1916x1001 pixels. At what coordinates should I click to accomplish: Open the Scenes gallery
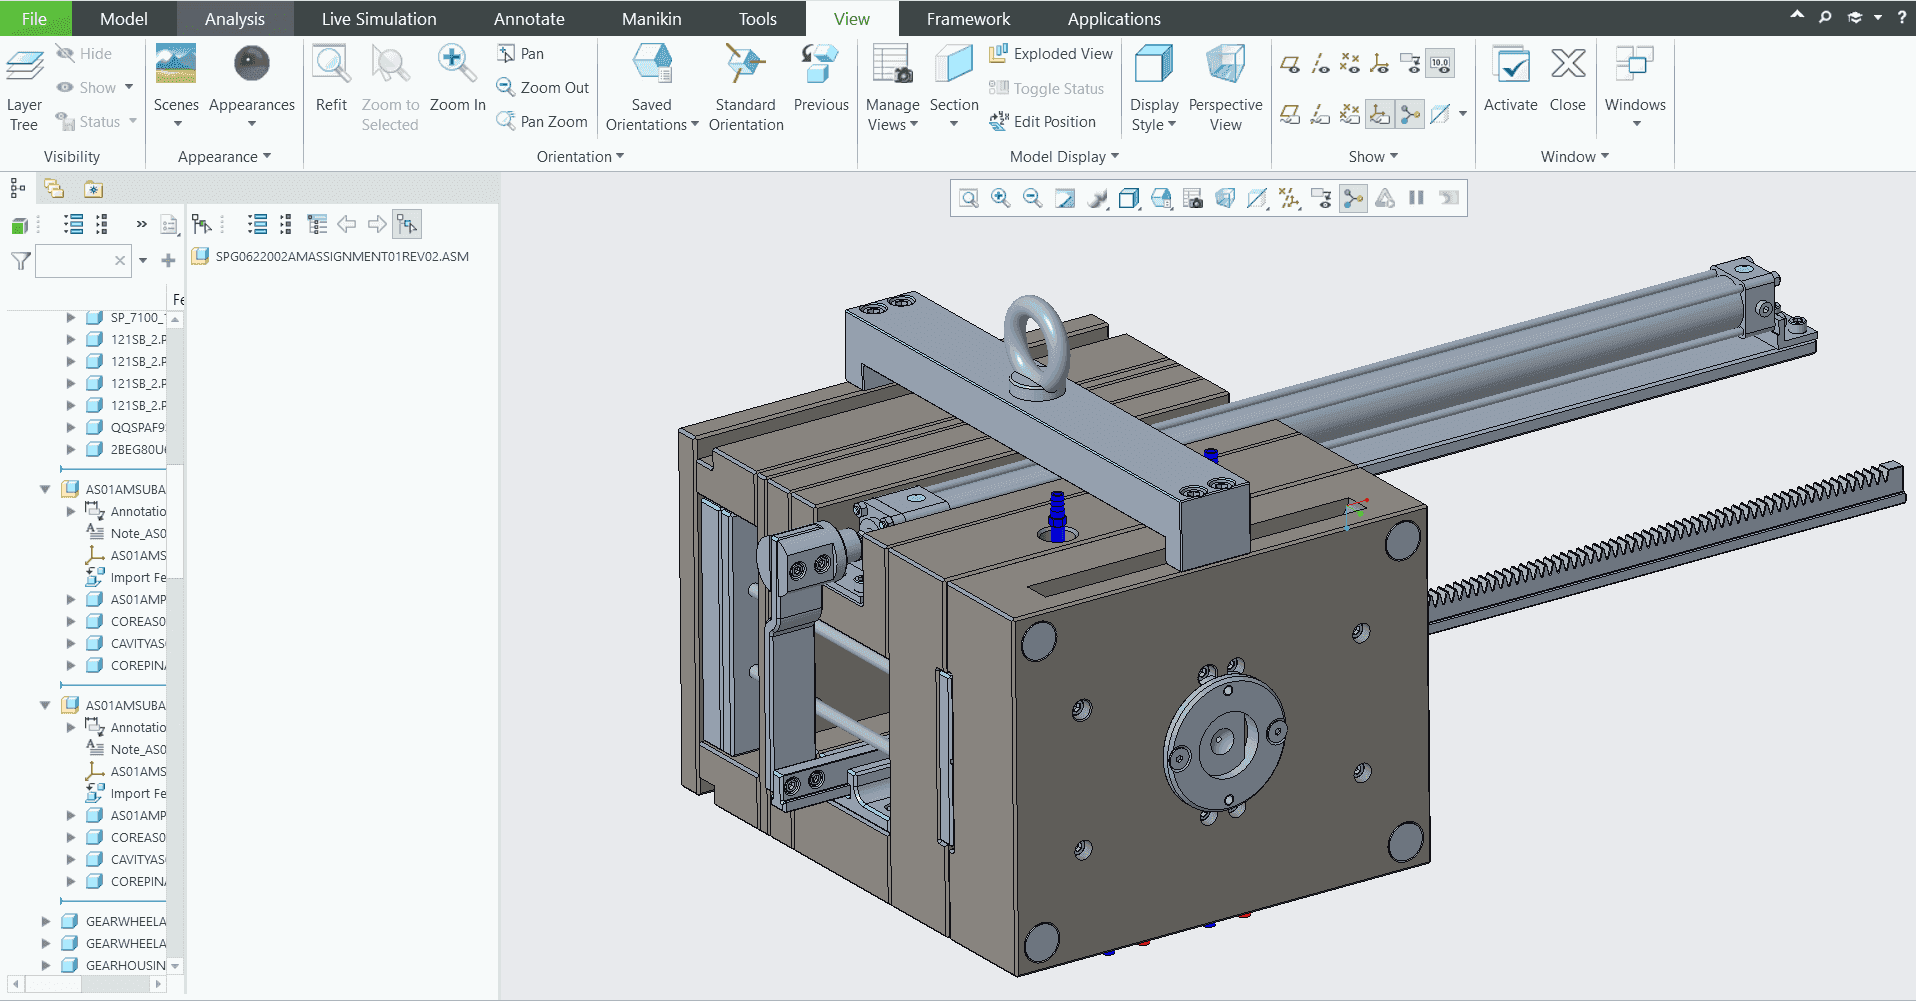176,87
